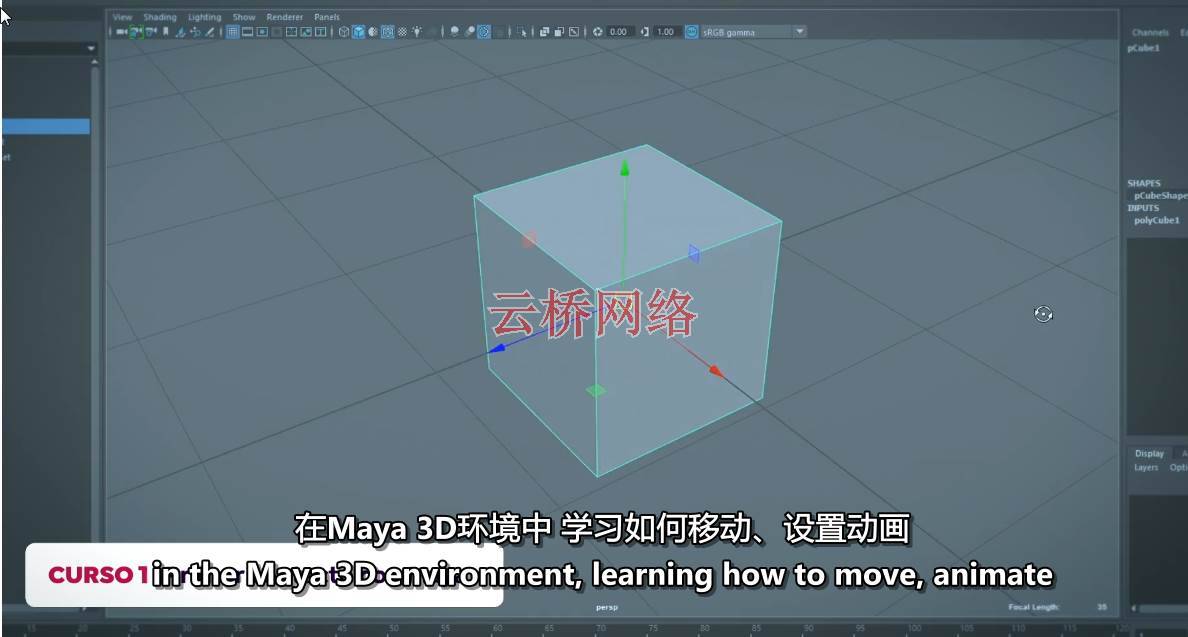
Task: Enable the wireframe on shaded toggle
Action: (388, 31)
